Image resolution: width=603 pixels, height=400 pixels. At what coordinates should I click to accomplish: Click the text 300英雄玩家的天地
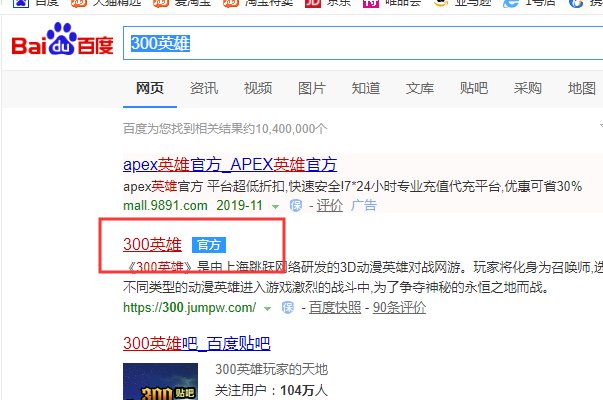(272, 369)
